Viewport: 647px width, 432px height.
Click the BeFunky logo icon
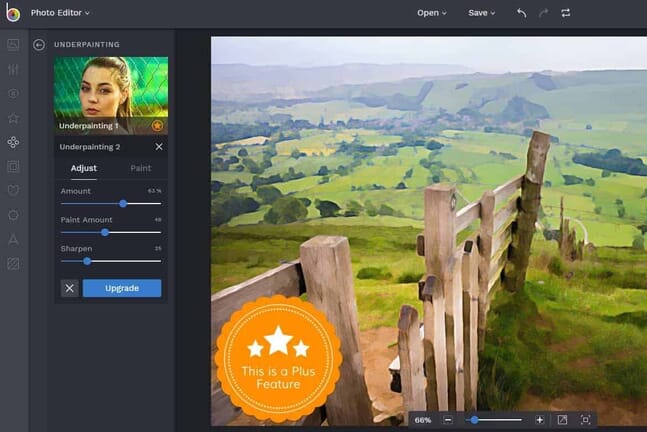tap(13, 13)
